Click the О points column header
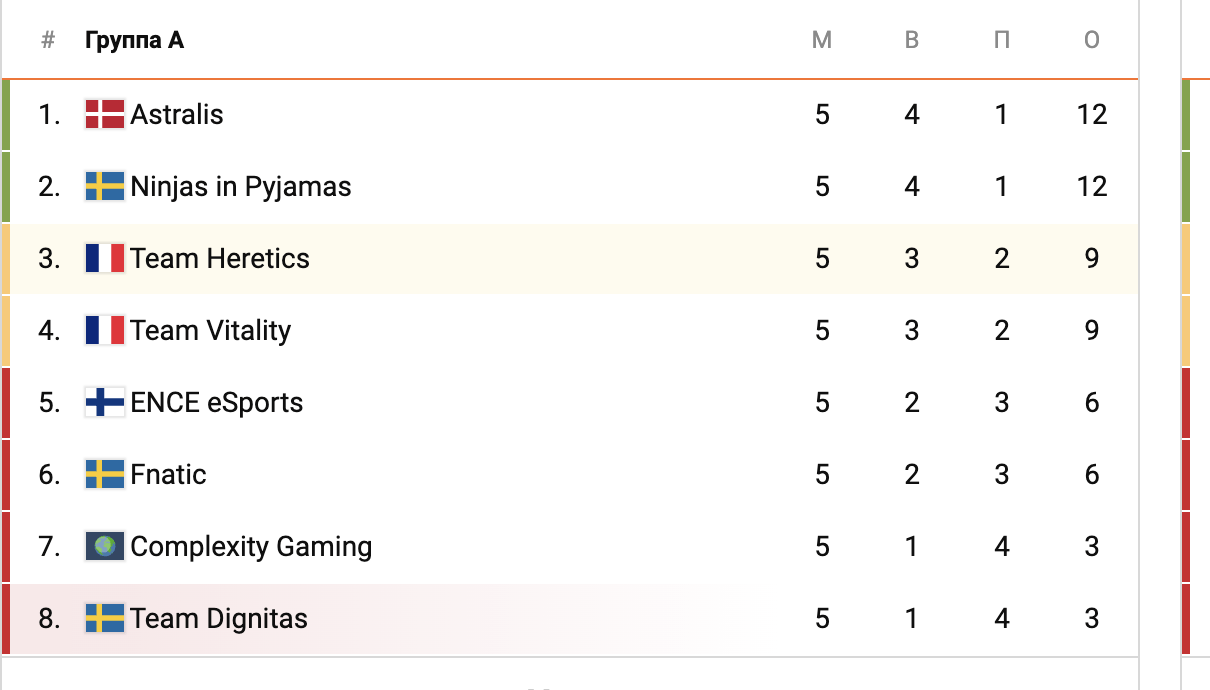Viewport: 1210px width, 690px height. tap(1092, 40)
